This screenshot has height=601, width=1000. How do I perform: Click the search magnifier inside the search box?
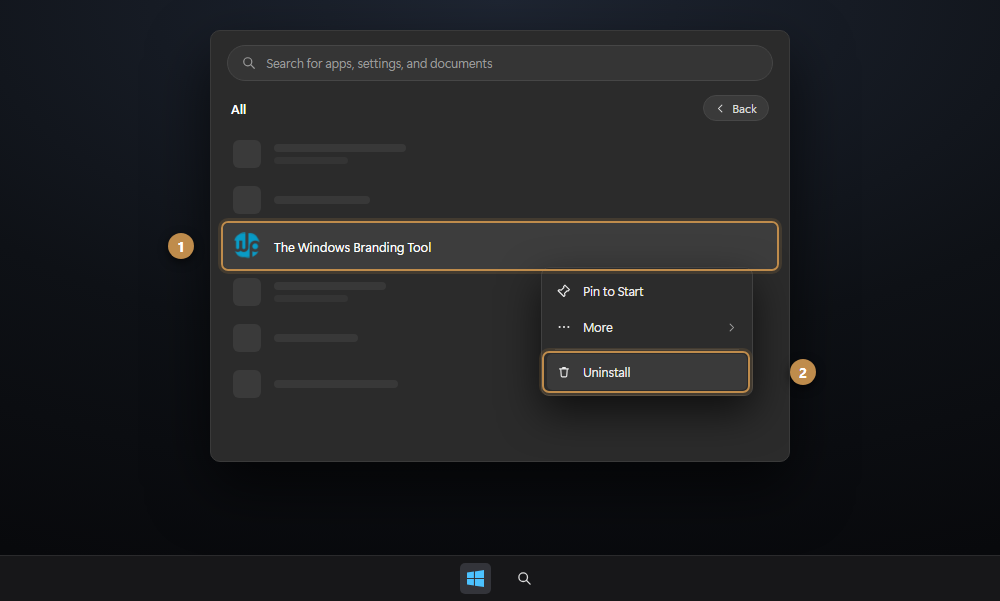coord(249,63)
